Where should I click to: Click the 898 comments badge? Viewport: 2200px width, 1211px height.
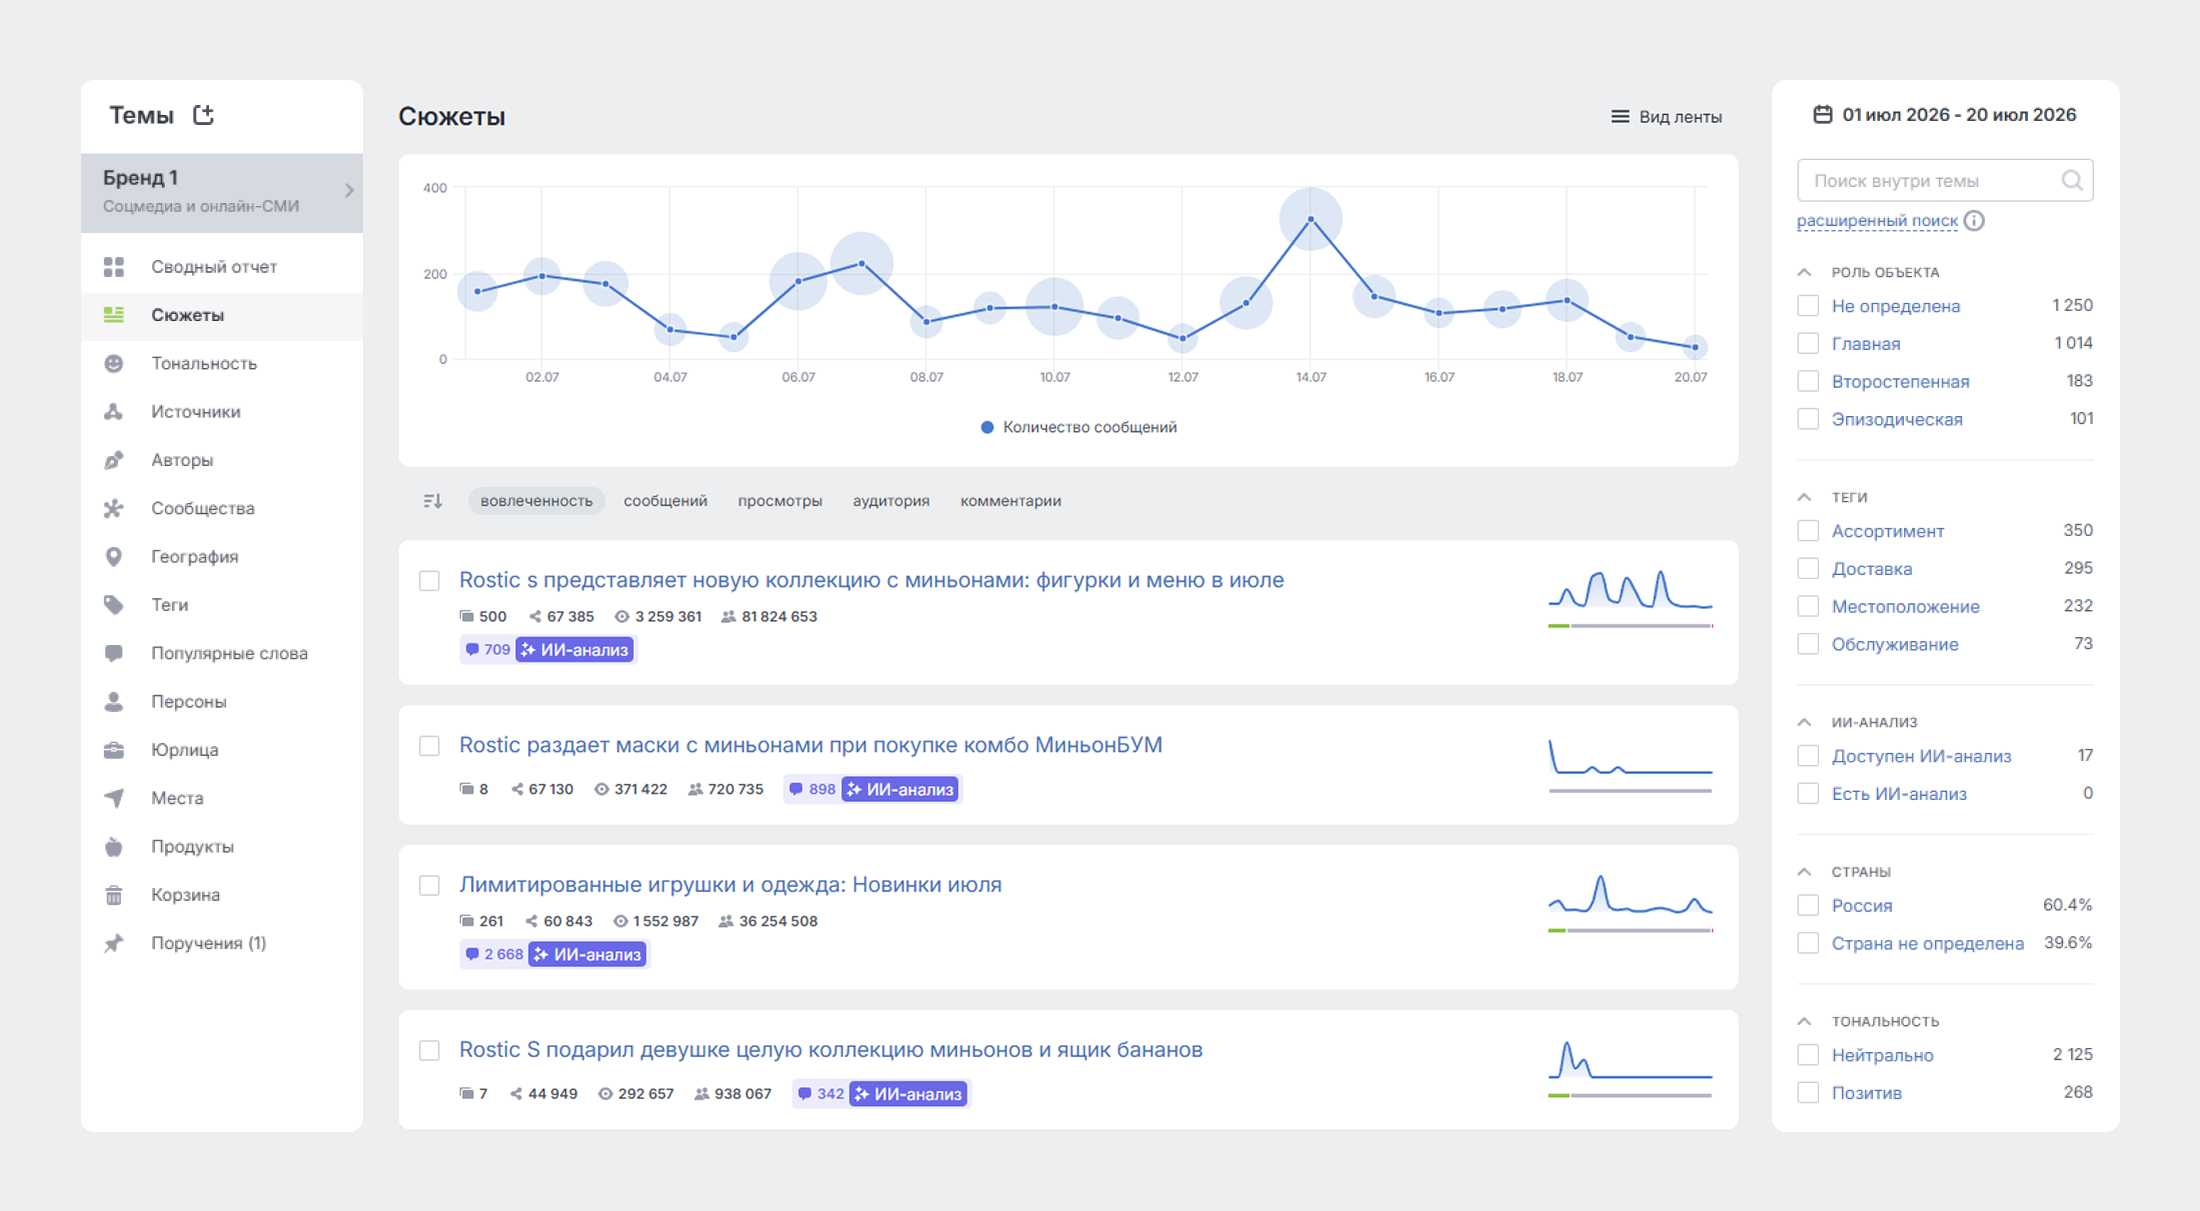point(812,790)
